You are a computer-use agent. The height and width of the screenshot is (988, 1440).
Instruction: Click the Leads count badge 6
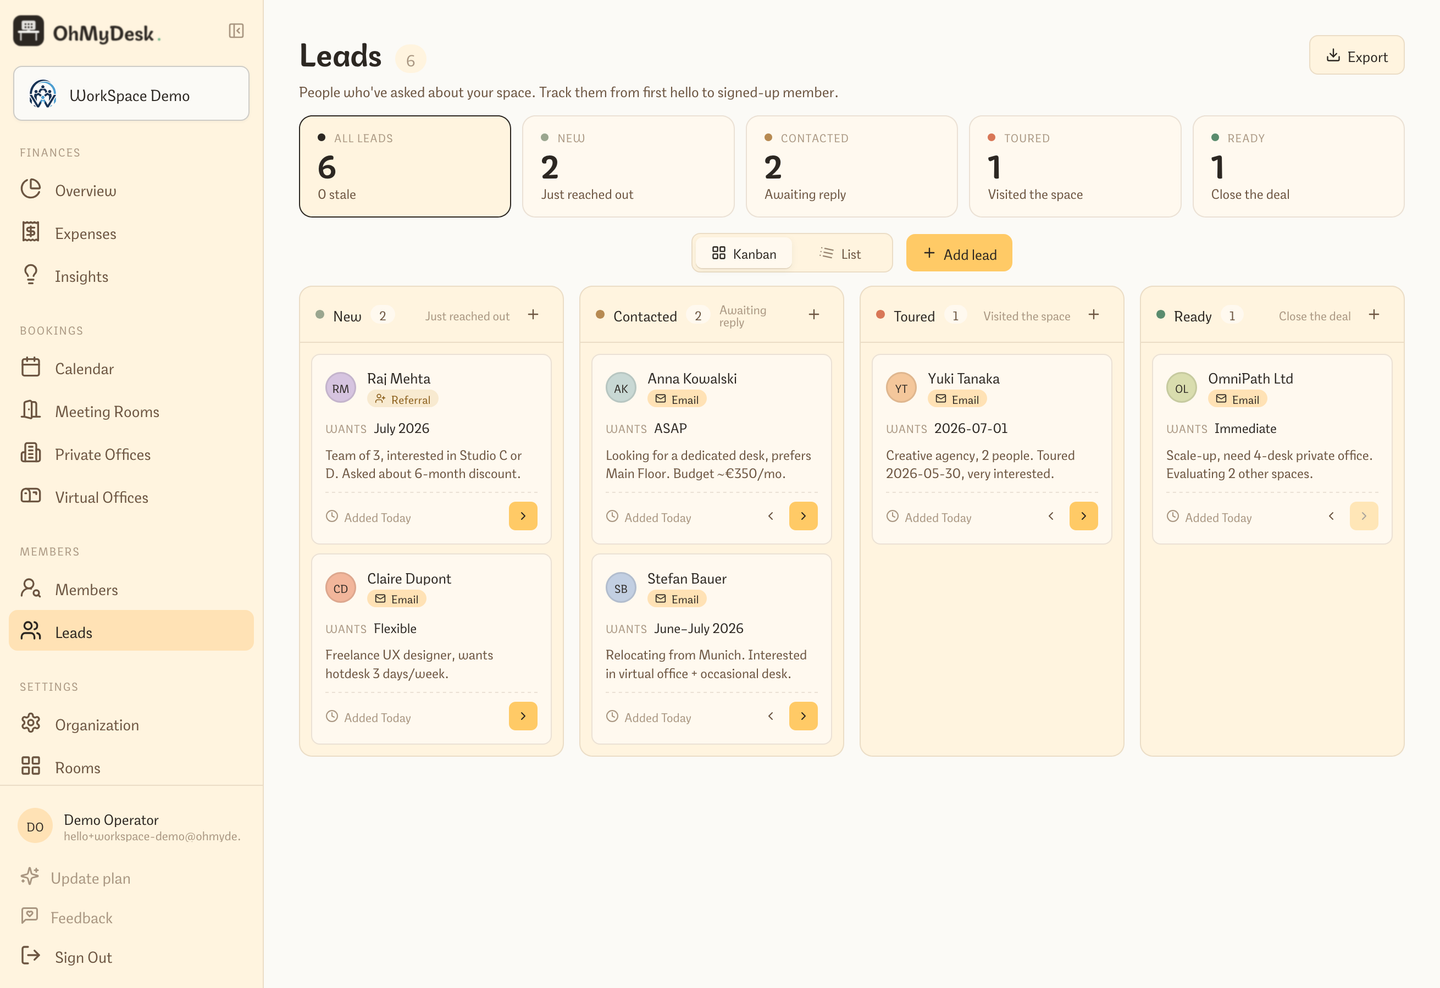point(411,60)
